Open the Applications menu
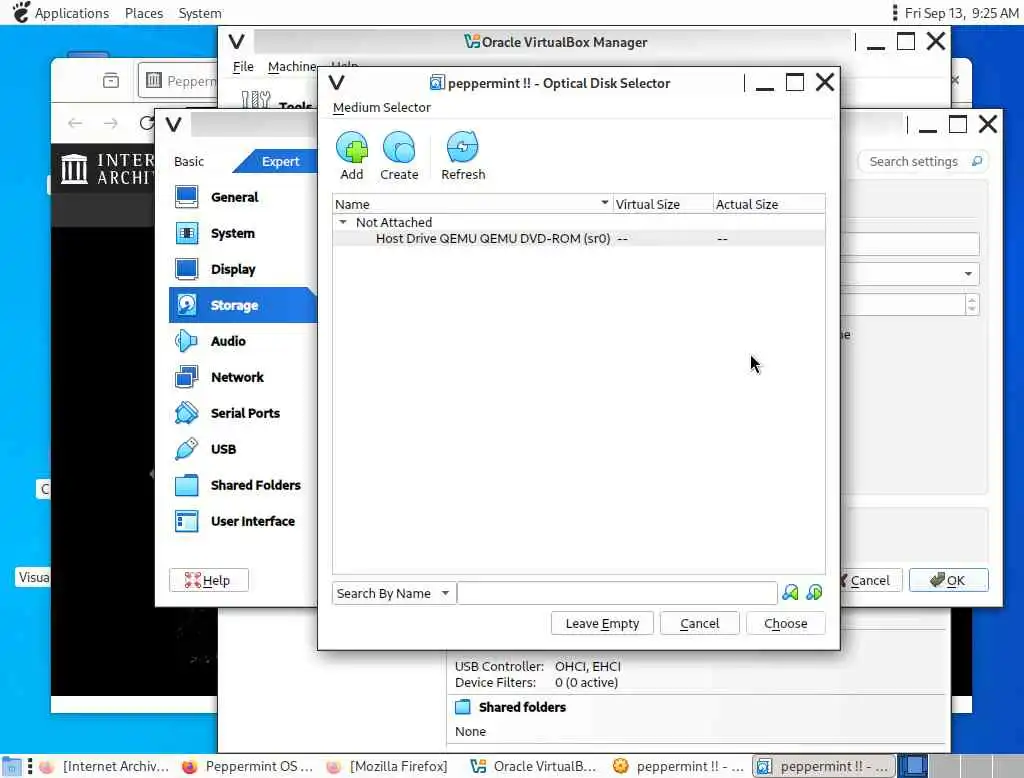The image size is (1024, 778). click(72, 13)
